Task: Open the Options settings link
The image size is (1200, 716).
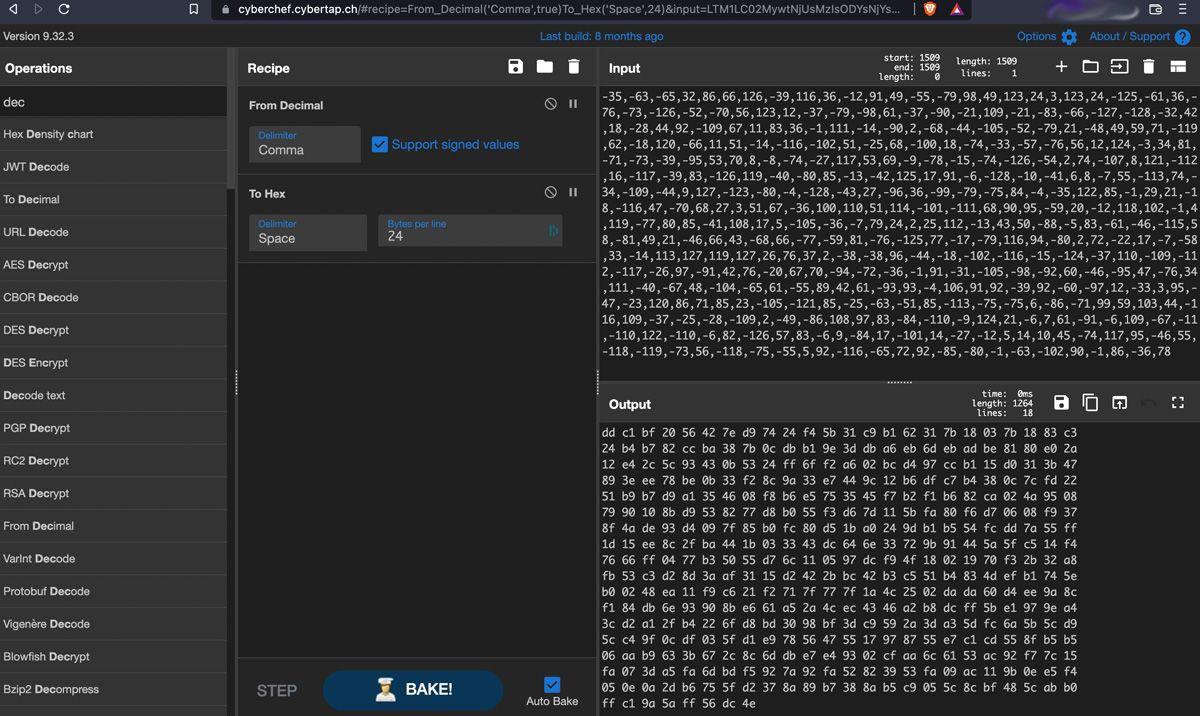Action: pos(1046,36)
